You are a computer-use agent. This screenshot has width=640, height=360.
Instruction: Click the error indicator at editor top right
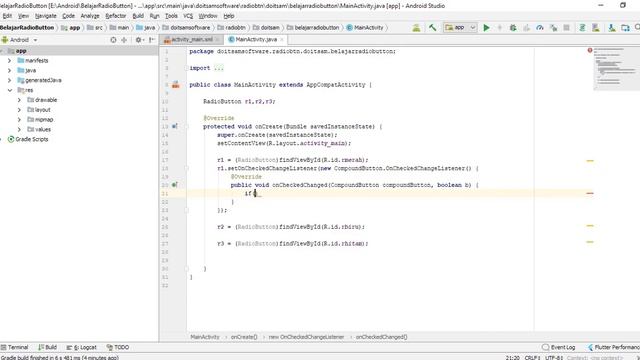[590, 50]
